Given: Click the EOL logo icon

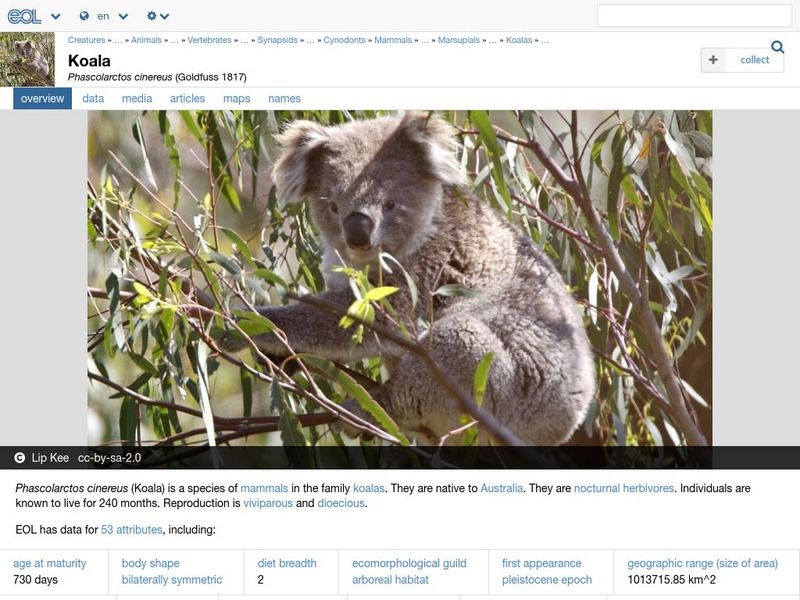Looking at the screenshot, I should pyautogui.click(x=24, y=15).
